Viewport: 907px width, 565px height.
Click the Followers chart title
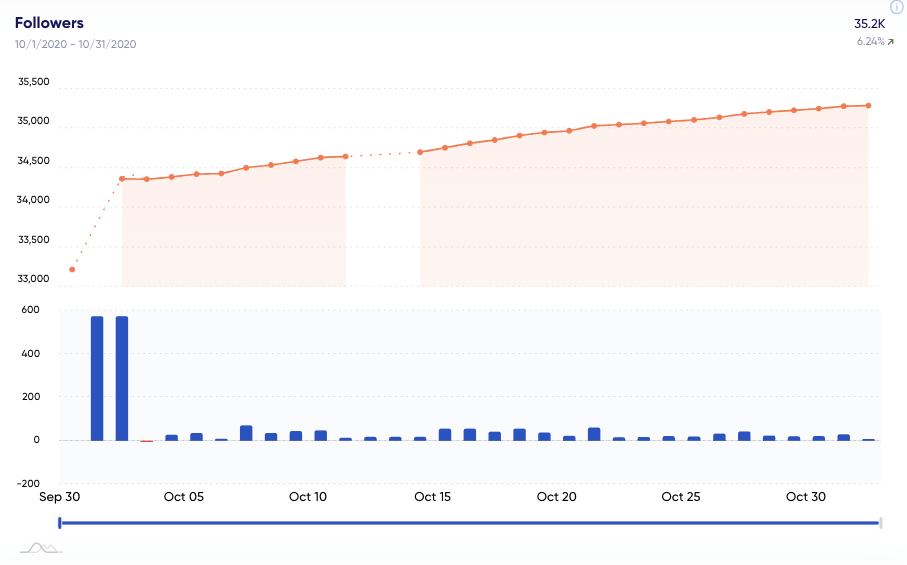tap(49, 22)
